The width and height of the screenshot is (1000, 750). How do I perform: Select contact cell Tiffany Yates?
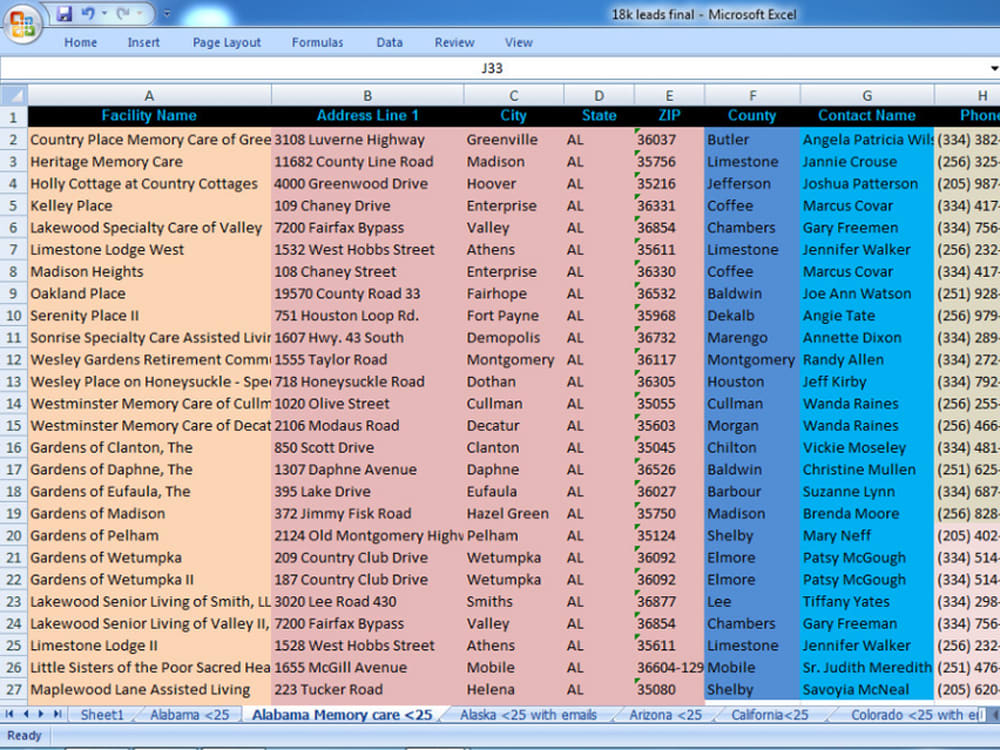pos(867,602)
